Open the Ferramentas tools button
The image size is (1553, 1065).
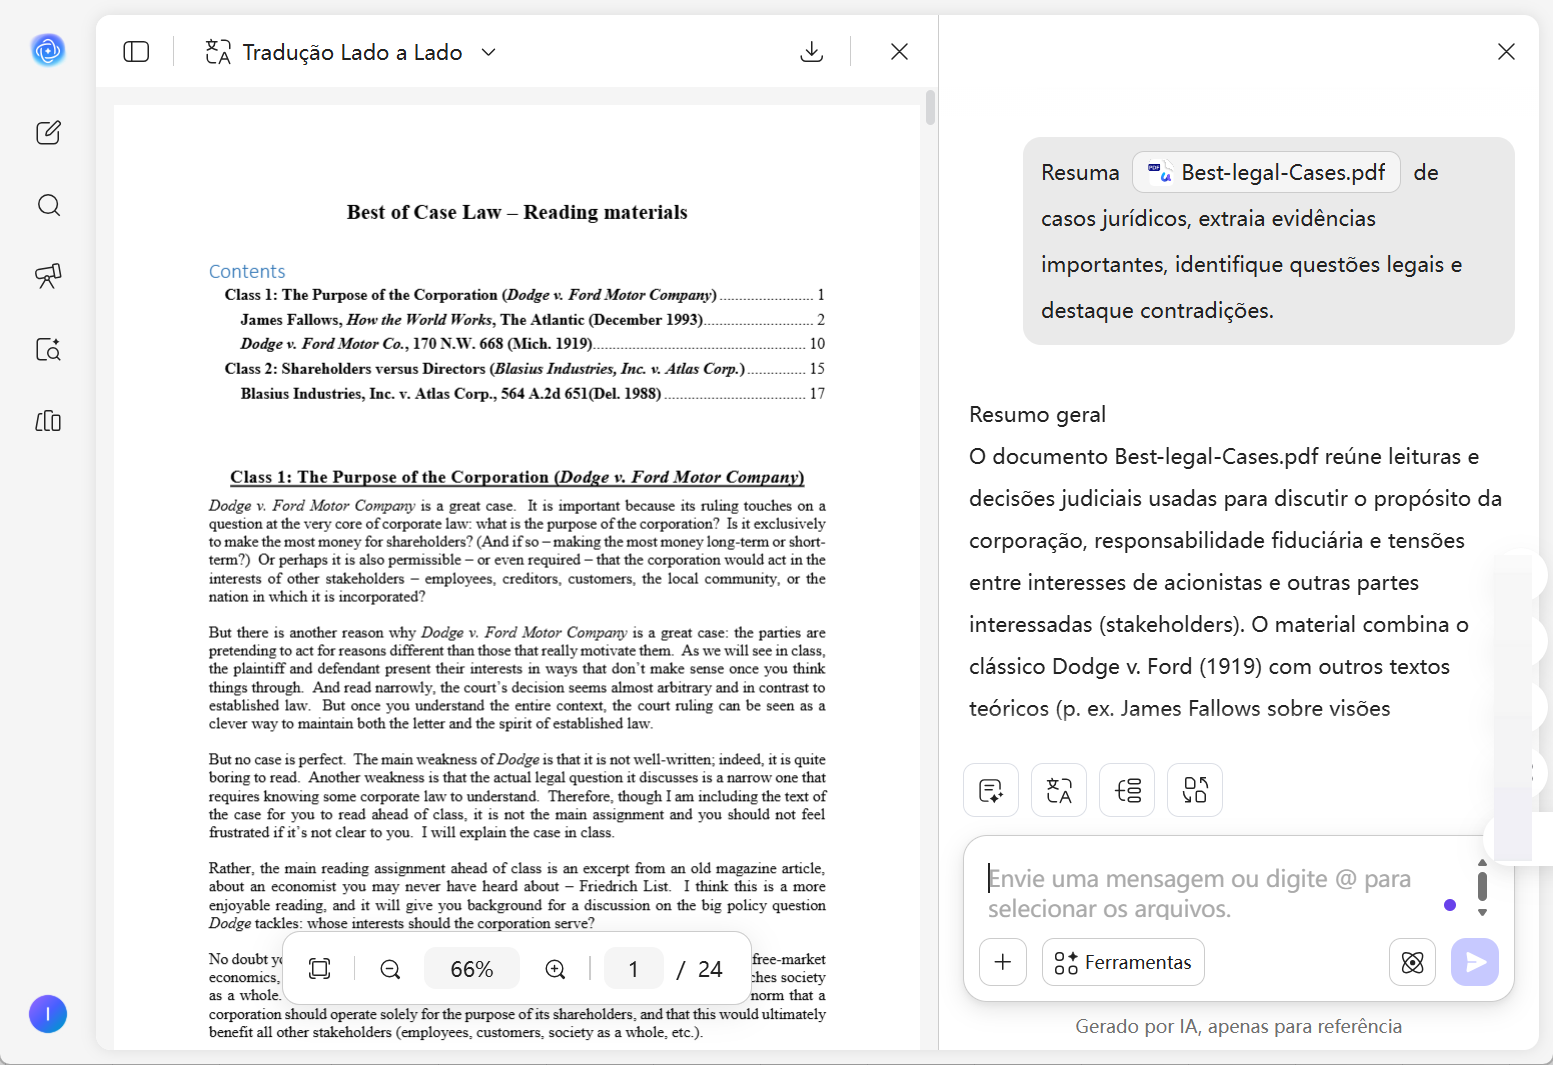(1123, 962)
